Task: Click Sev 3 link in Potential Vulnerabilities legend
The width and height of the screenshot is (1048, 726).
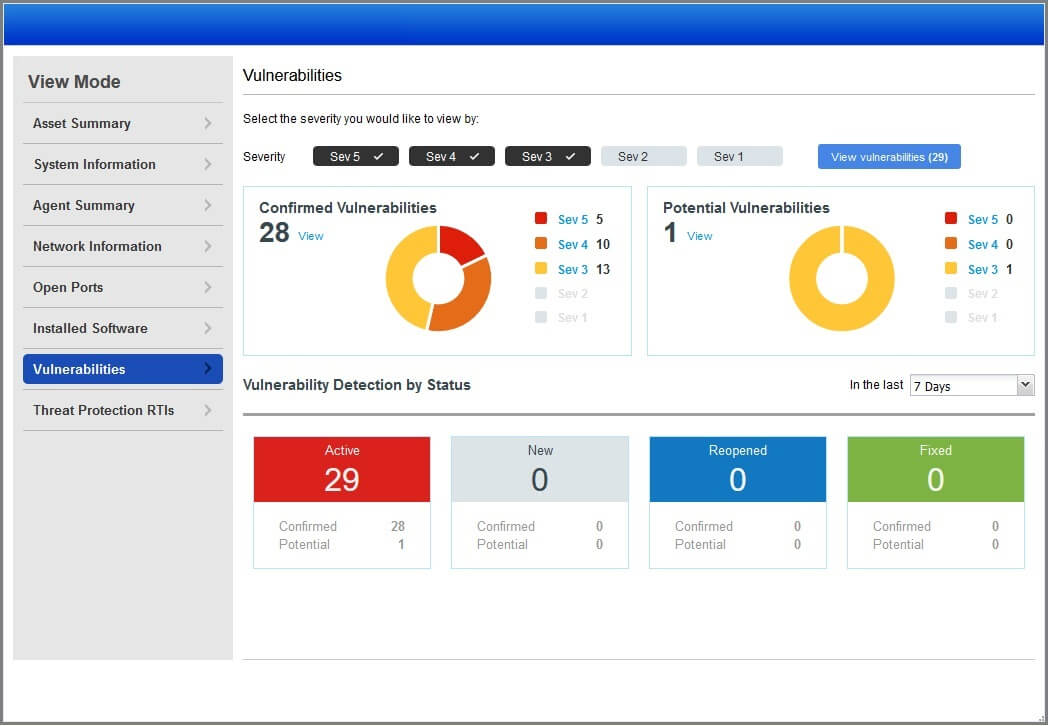Action: coord(982,269)
